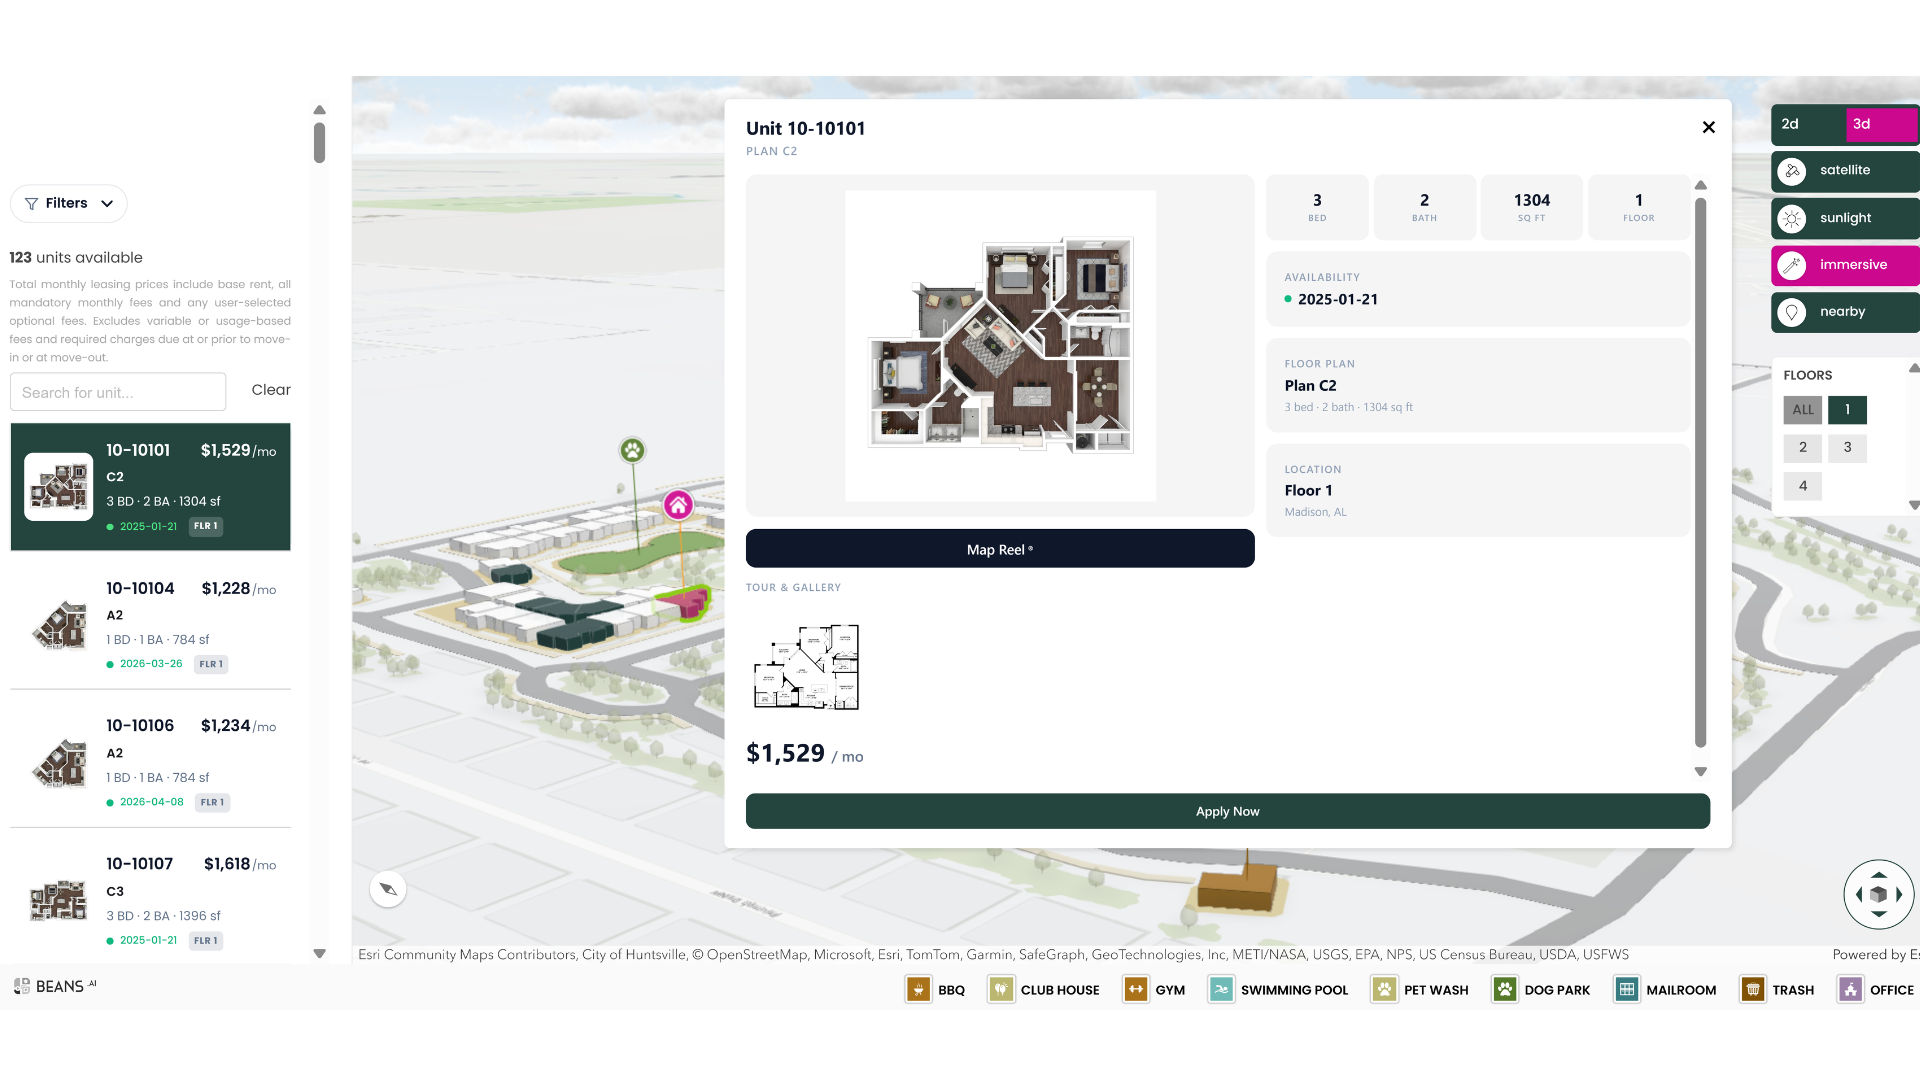Select ALL floors

pyautogui.click(x=1803, y=410)
